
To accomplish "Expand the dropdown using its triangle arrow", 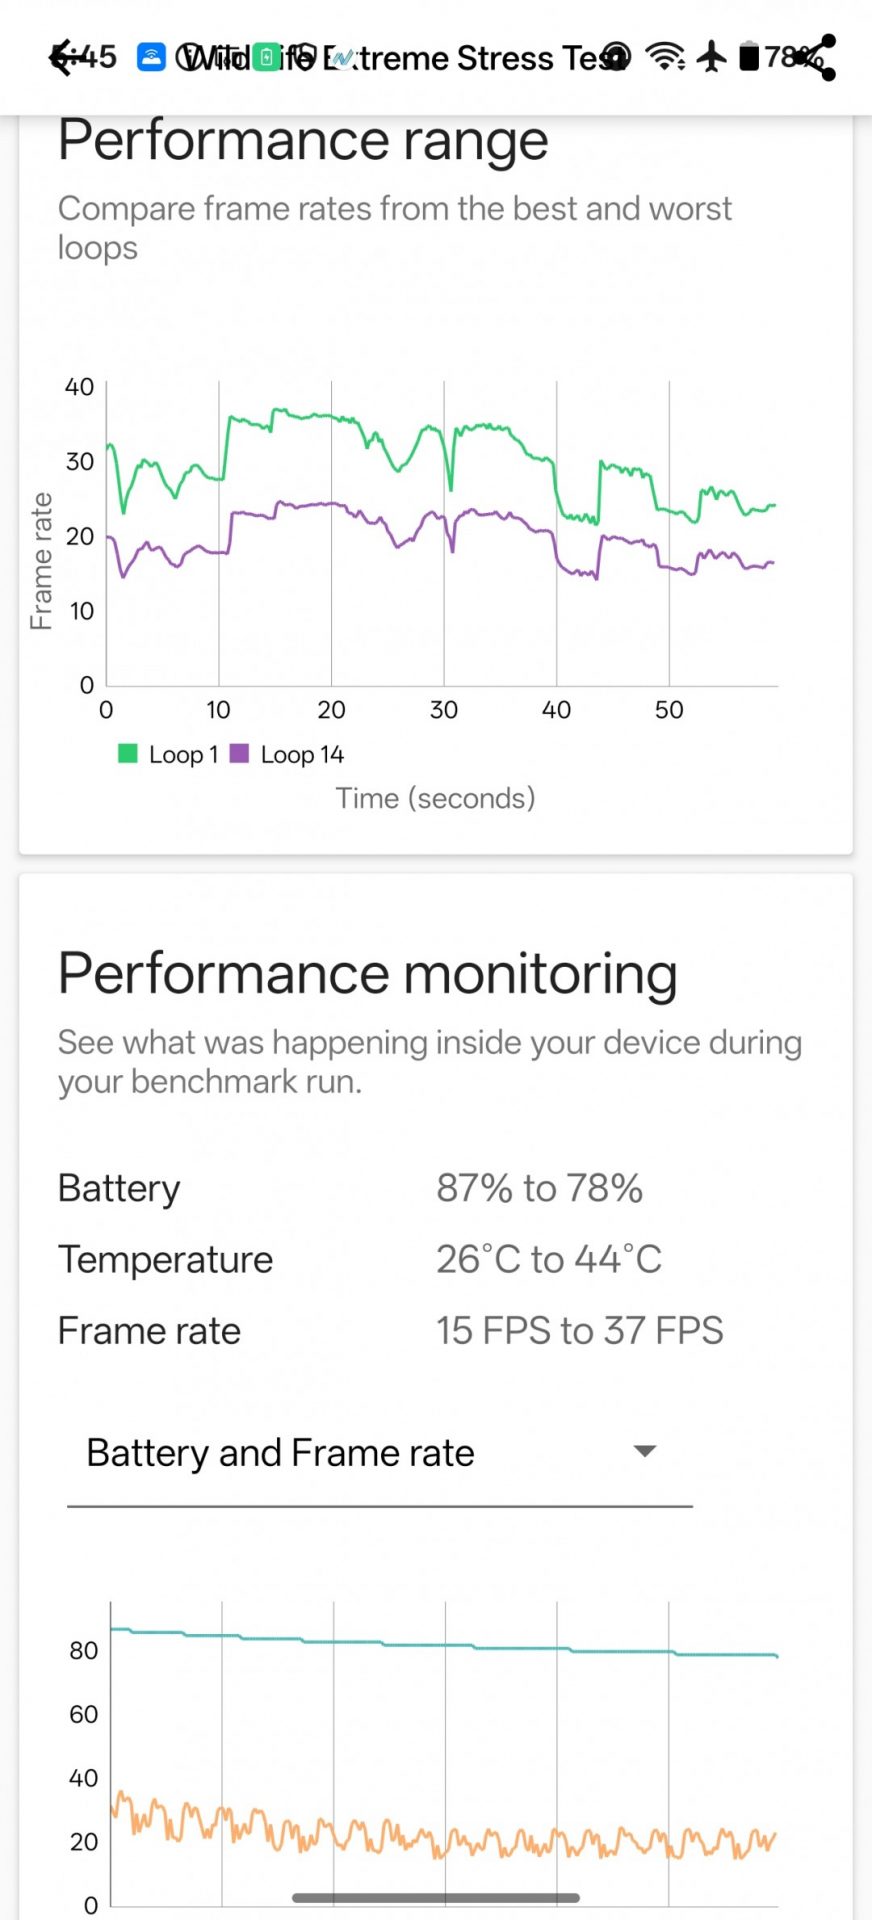I will tap(645, 1451).
